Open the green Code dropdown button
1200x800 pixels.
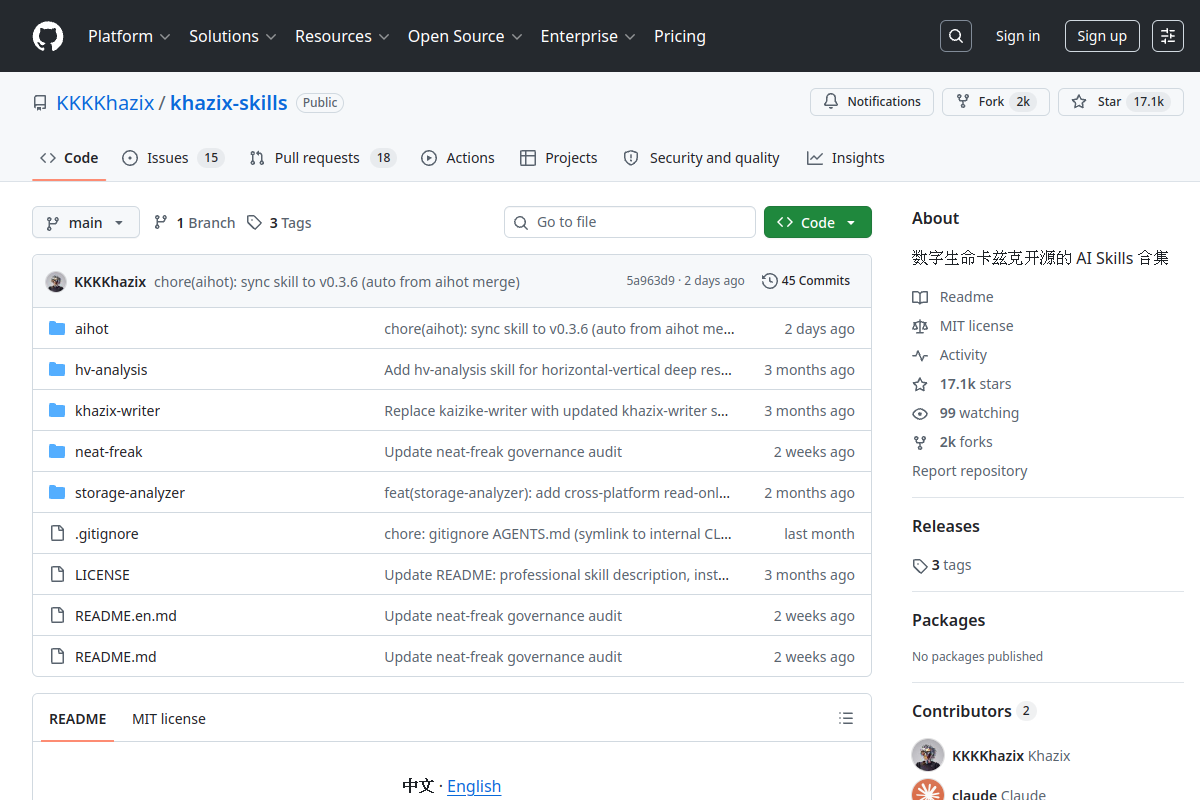point(818,222)
